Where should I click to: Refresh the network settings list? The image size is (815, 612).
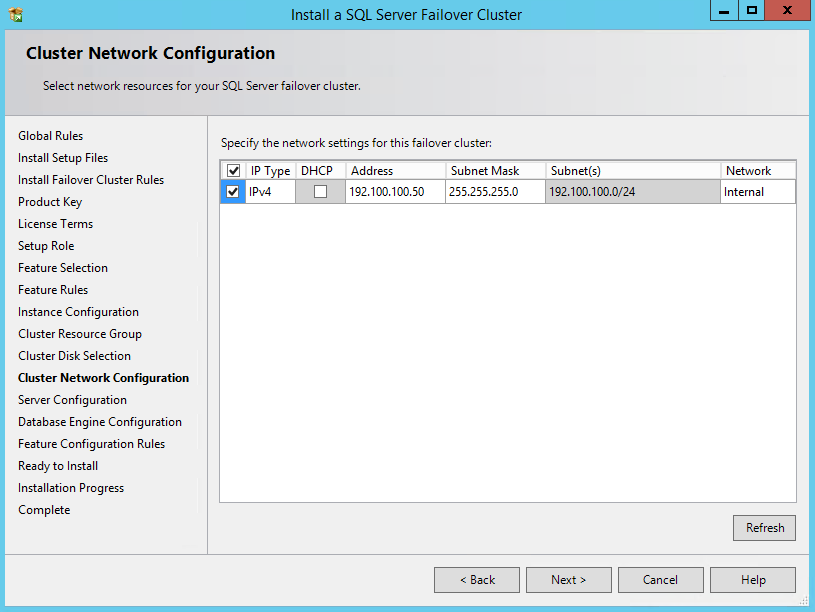764,528
